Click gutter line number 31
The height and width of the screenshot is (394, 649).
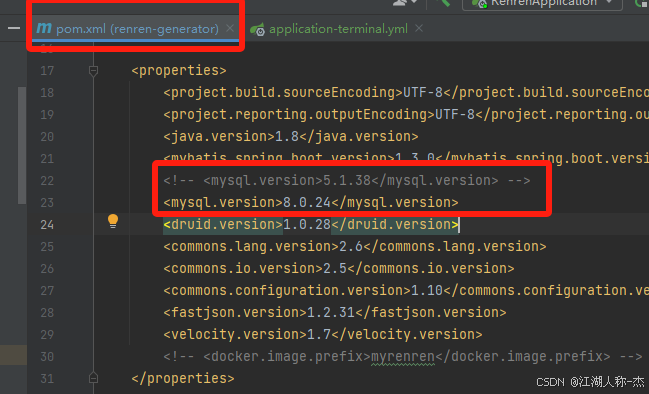[47, 379]
